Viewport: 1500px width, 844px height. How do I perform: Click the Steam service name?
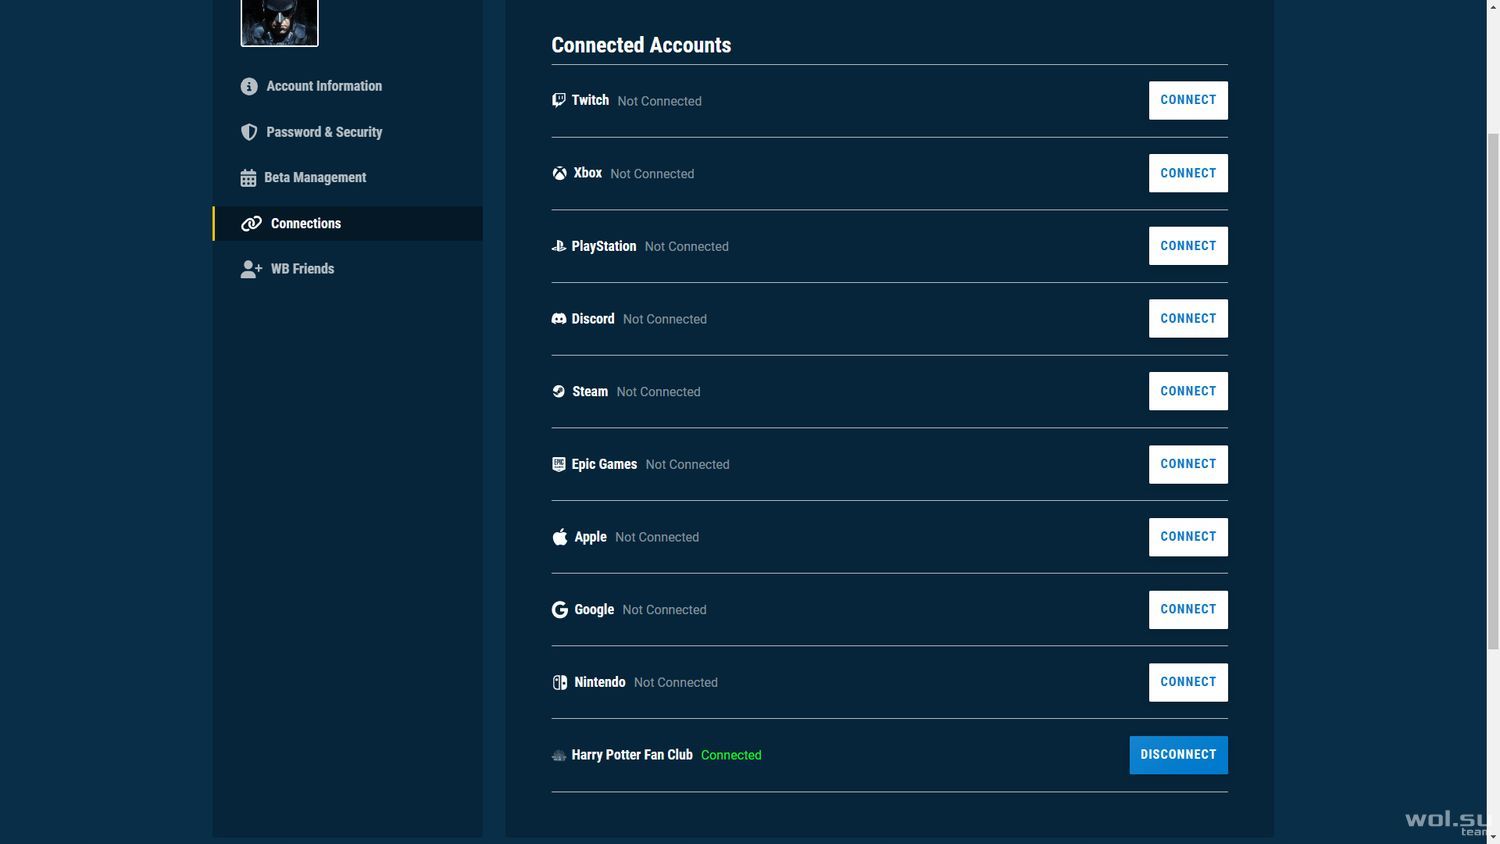click(x=590, y=392)
